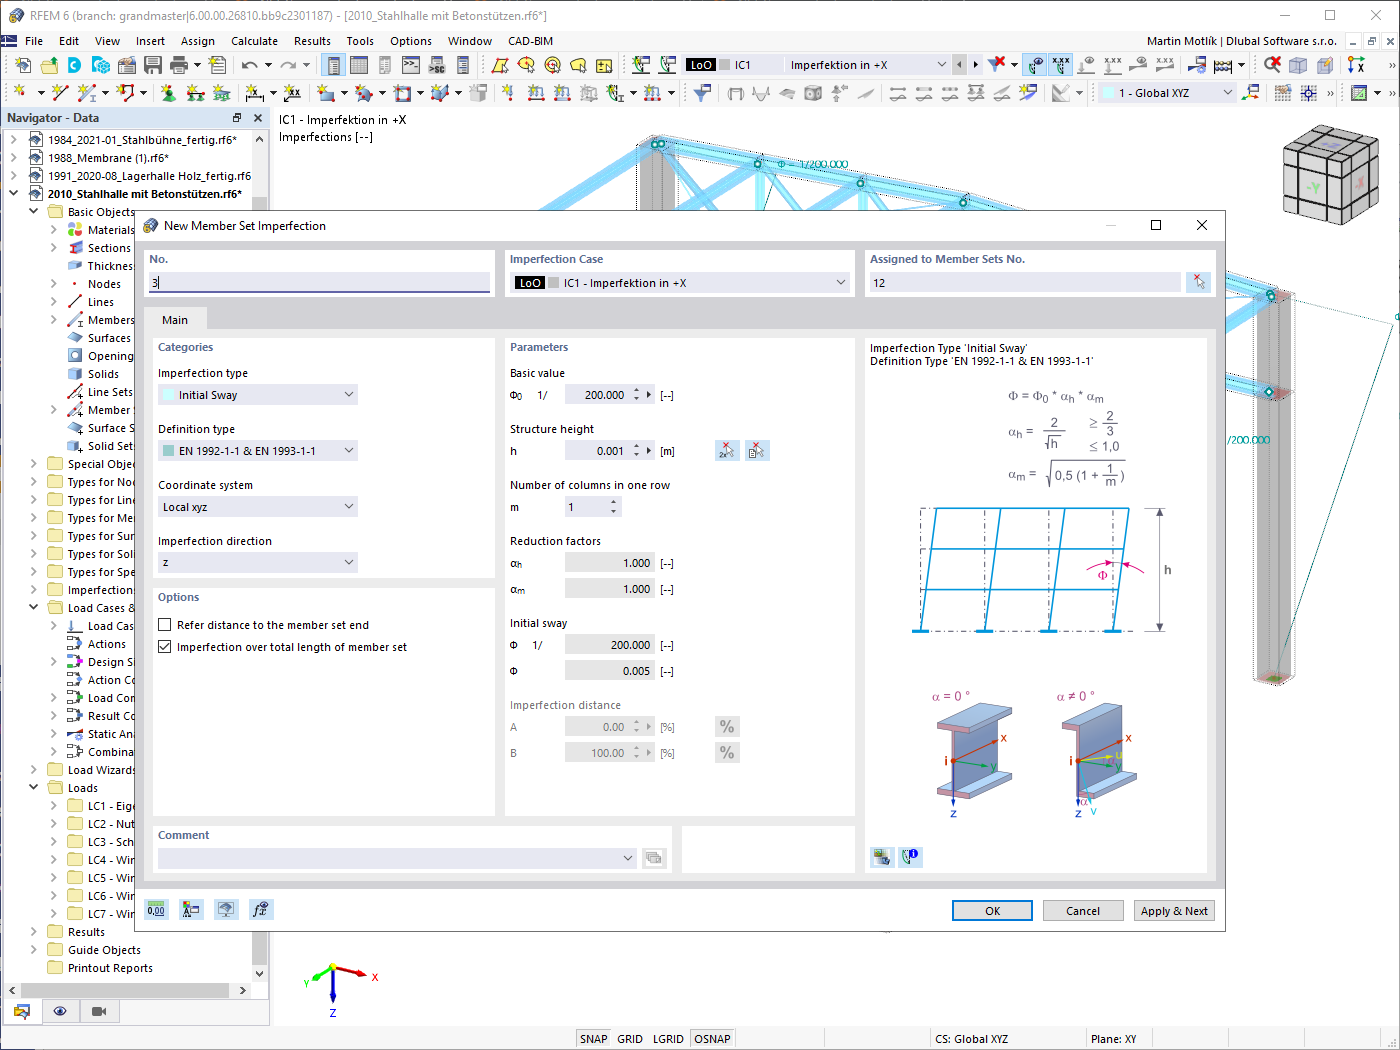Click the percent button for distance A
This screenshot has height=1050, width=1400.
[727, 727]
